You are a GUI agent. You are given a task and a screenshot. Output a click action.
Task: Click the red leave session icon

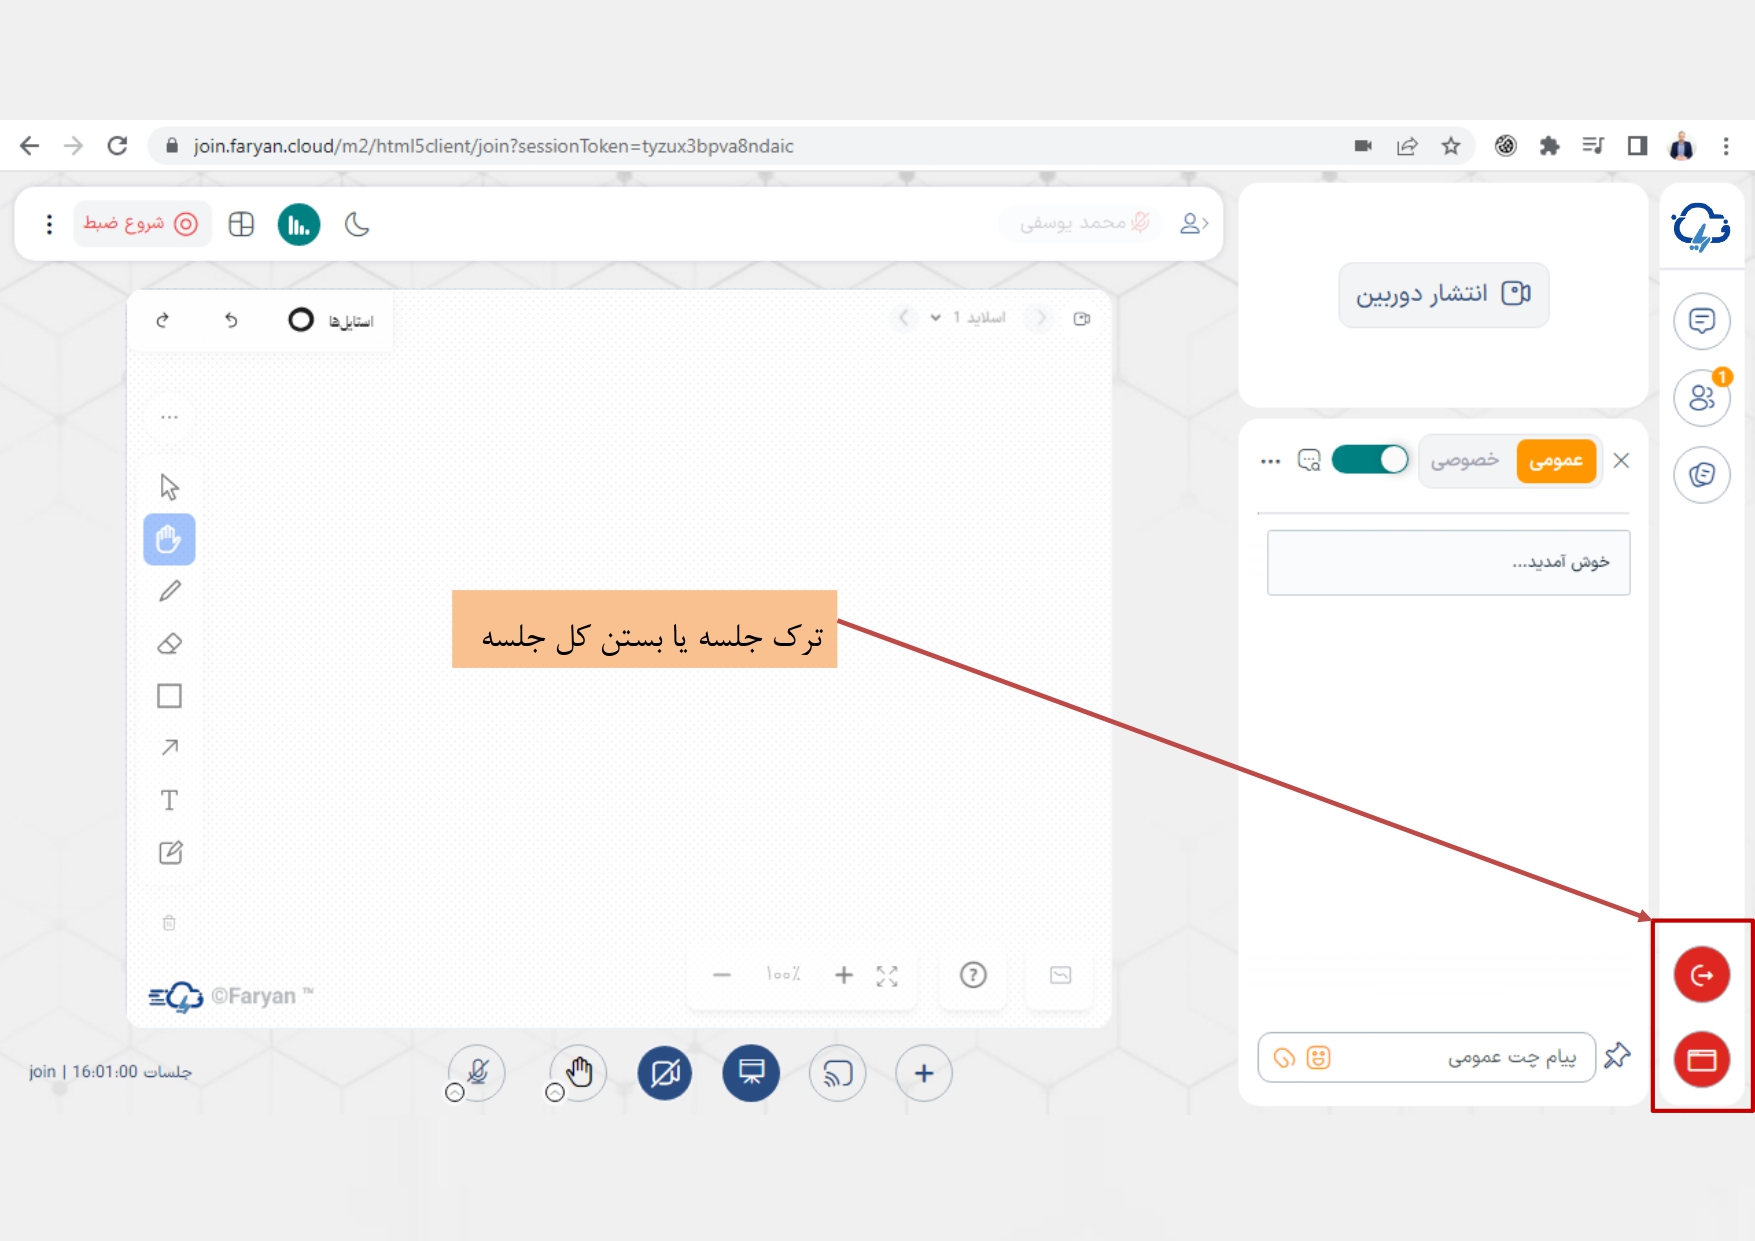[1701, 975]
